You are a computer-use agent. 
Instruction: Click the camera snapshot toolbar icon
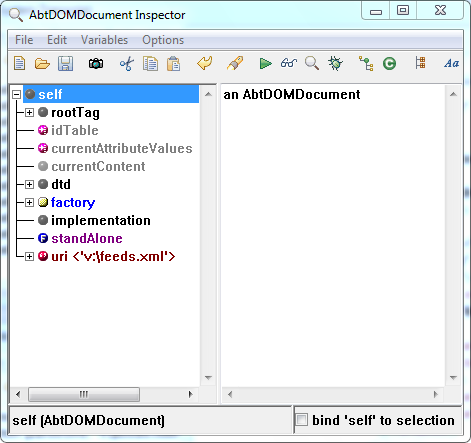pyautogui.click(x=96, y=63)
